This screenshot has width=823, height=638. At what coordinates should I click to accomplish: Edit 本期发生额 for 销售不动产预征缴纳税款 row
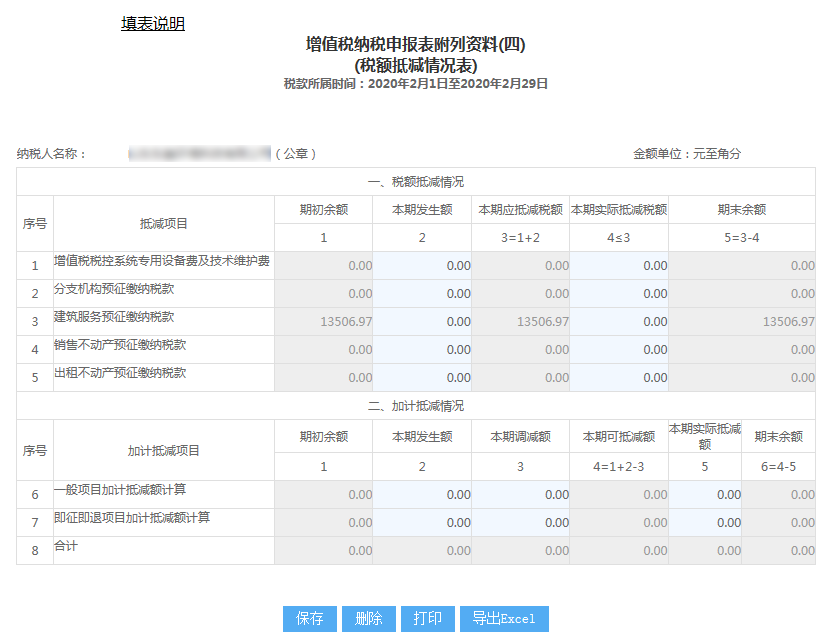tap(422, 349)
